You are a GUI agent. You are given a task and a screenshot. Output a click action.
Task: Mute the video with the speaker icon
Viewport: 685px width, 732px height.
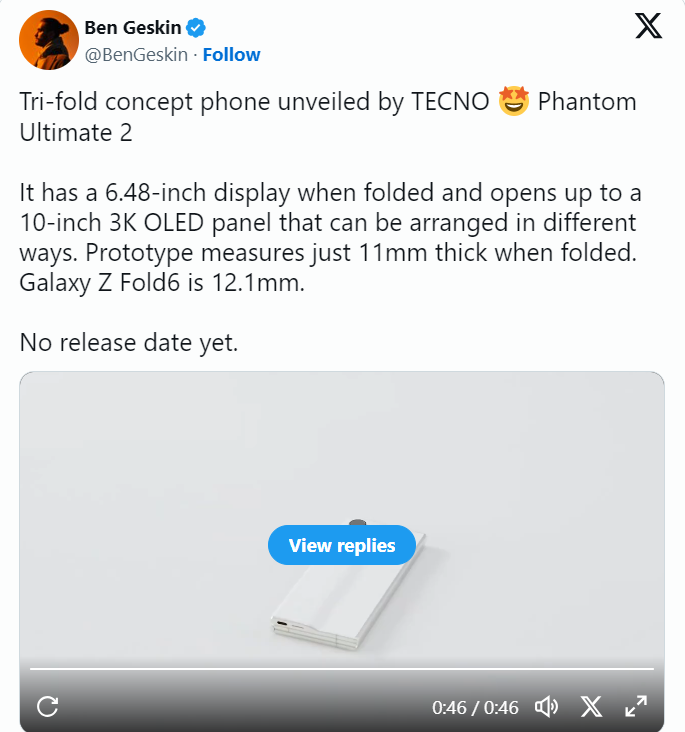546,707
